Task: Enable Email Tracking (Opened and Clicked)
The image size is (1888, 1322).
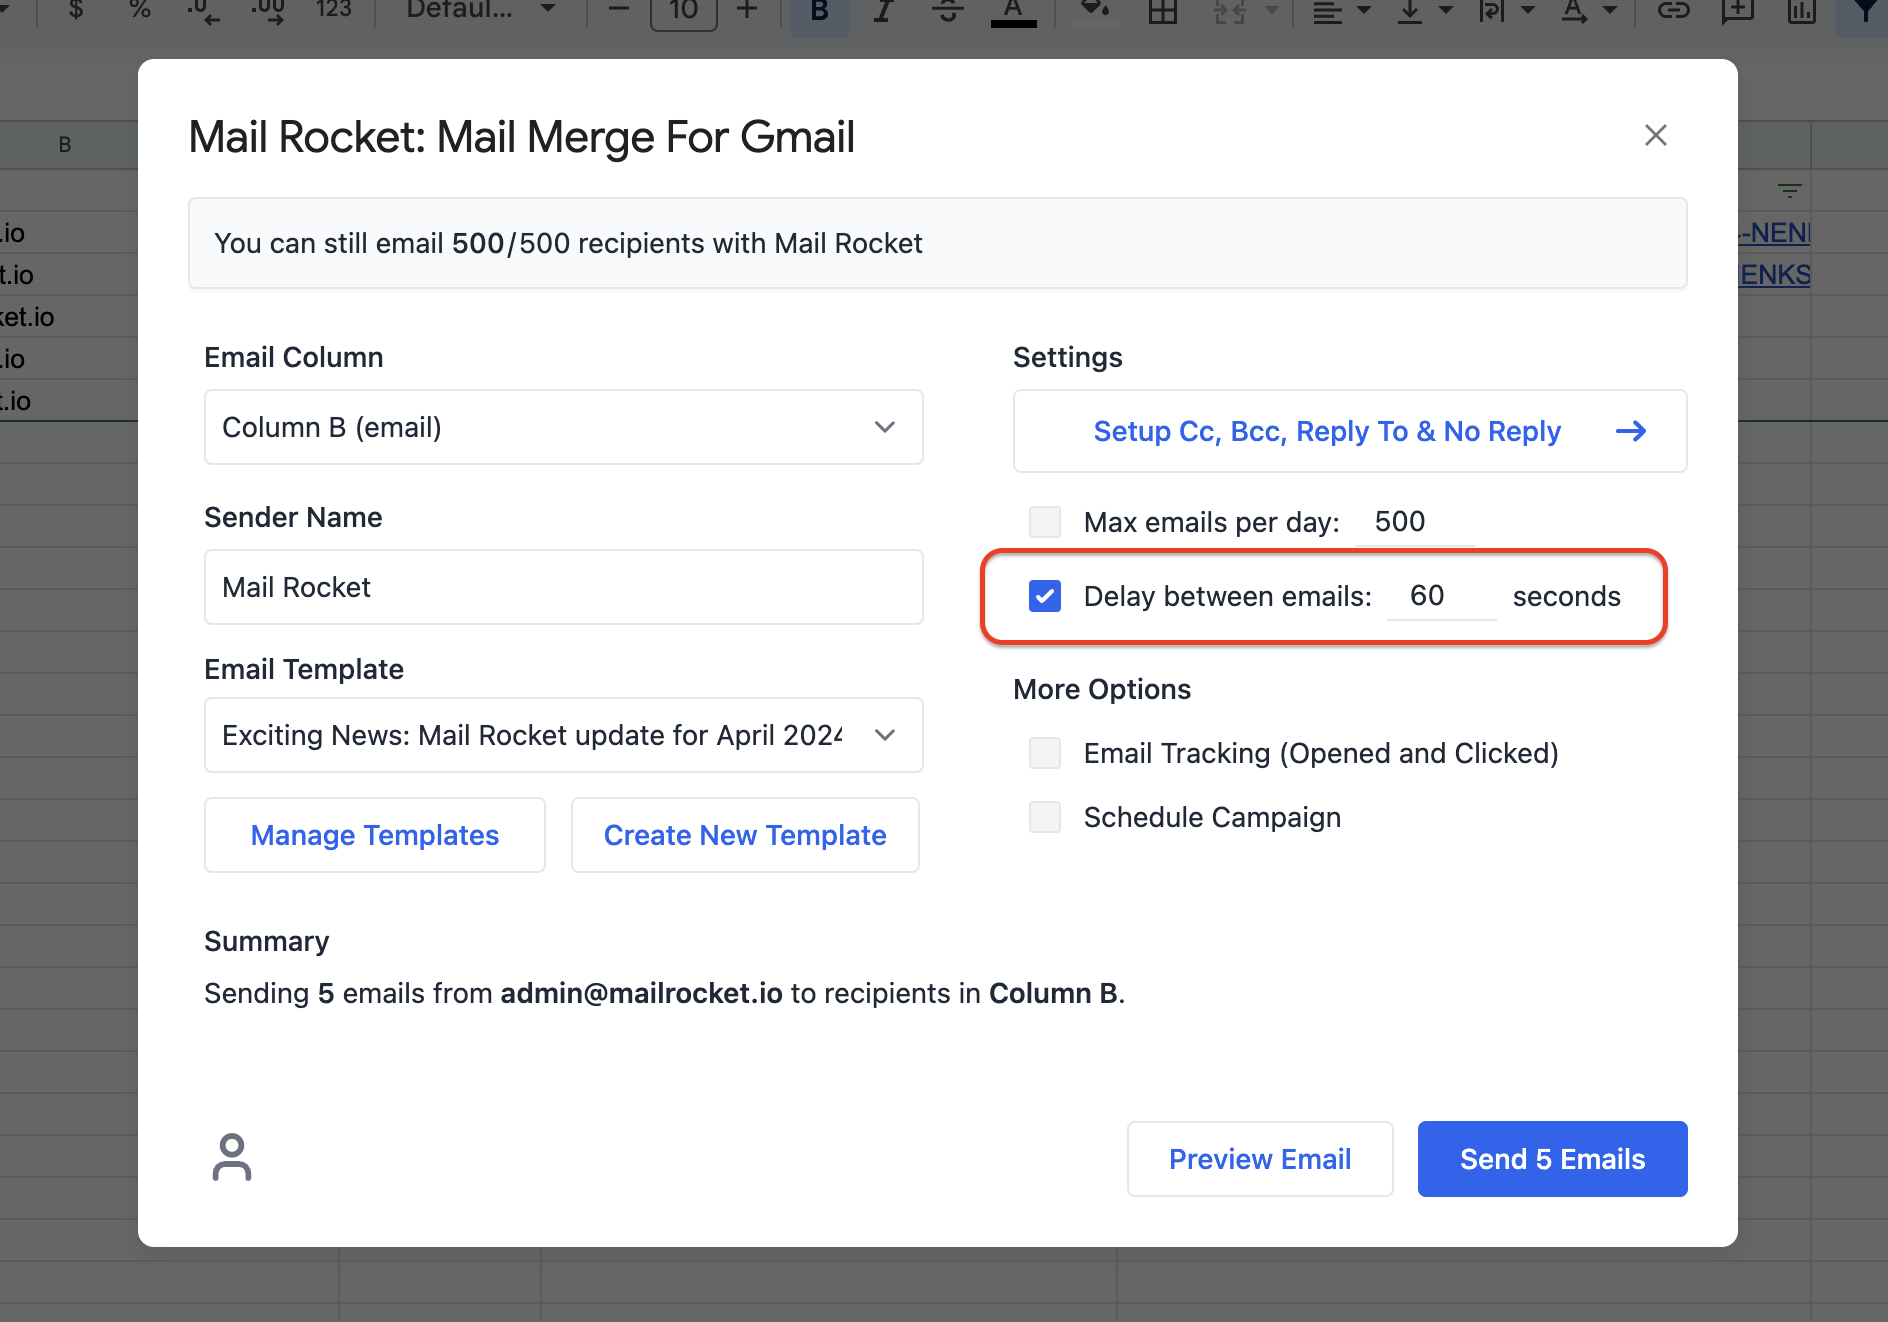Action: click(x=1045, y=753)
